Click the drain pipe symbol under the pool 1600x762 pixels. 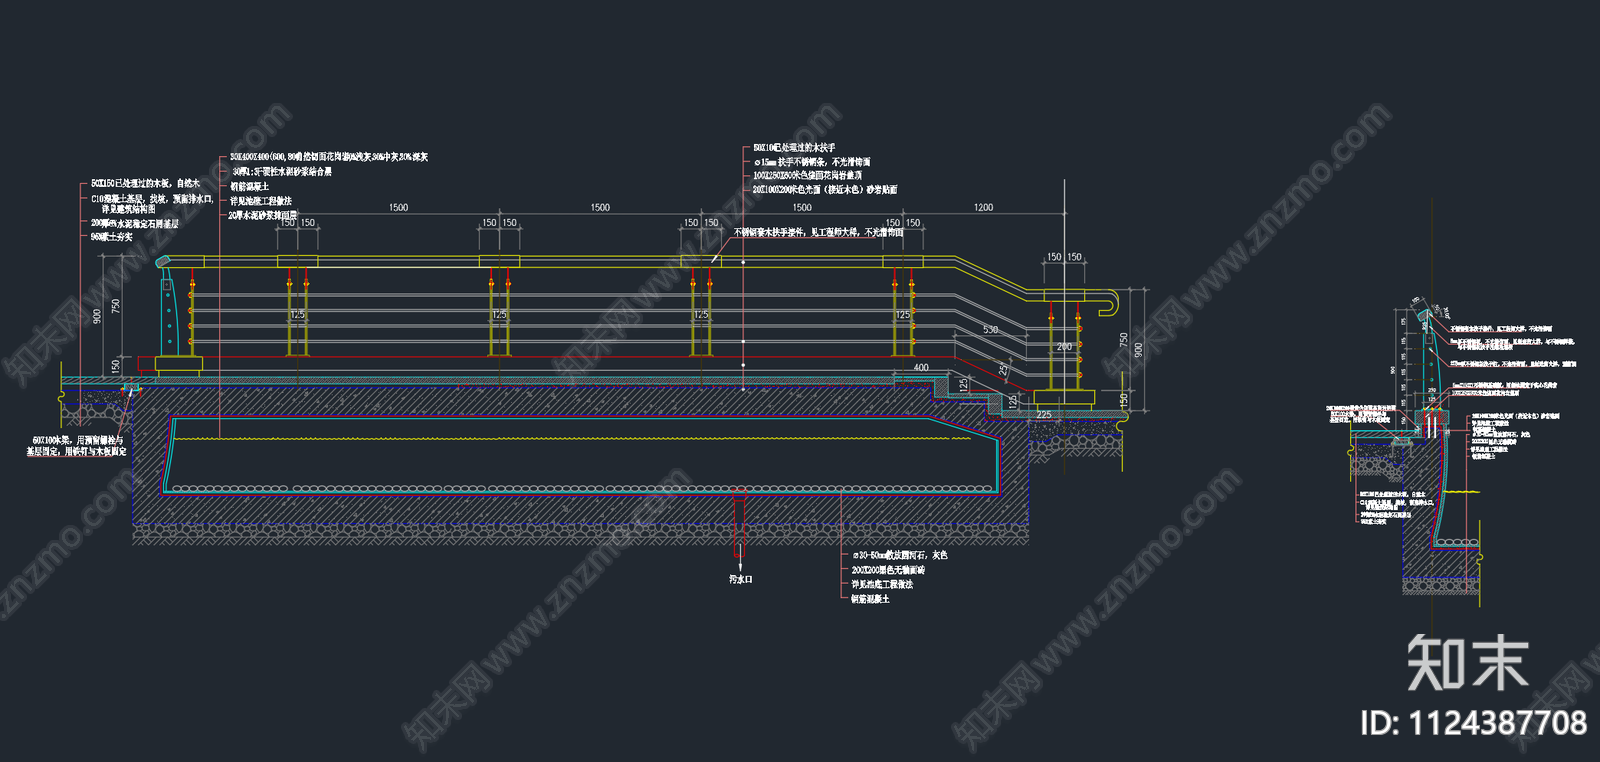pyautogui.click(x=739, y=523)
